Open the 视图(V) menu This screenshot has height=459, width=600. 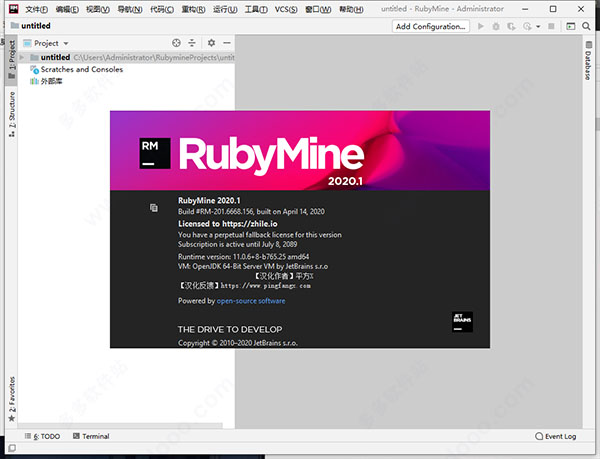tap(98, 9)
